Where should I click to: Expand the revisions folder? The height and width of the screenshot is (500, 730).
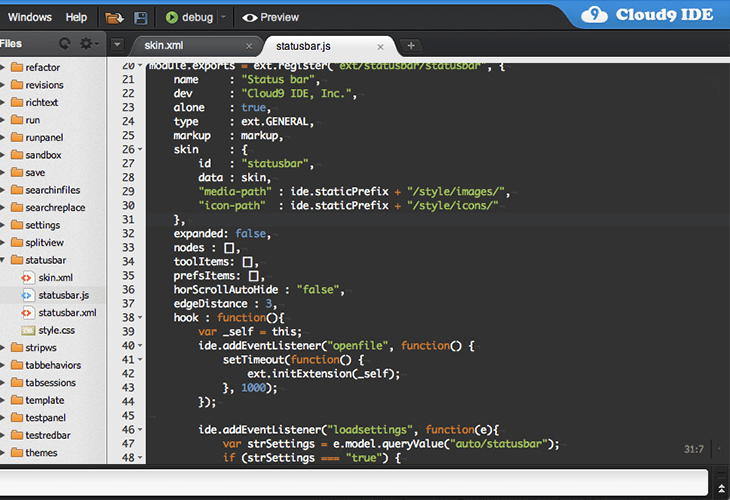coord(2,85)
